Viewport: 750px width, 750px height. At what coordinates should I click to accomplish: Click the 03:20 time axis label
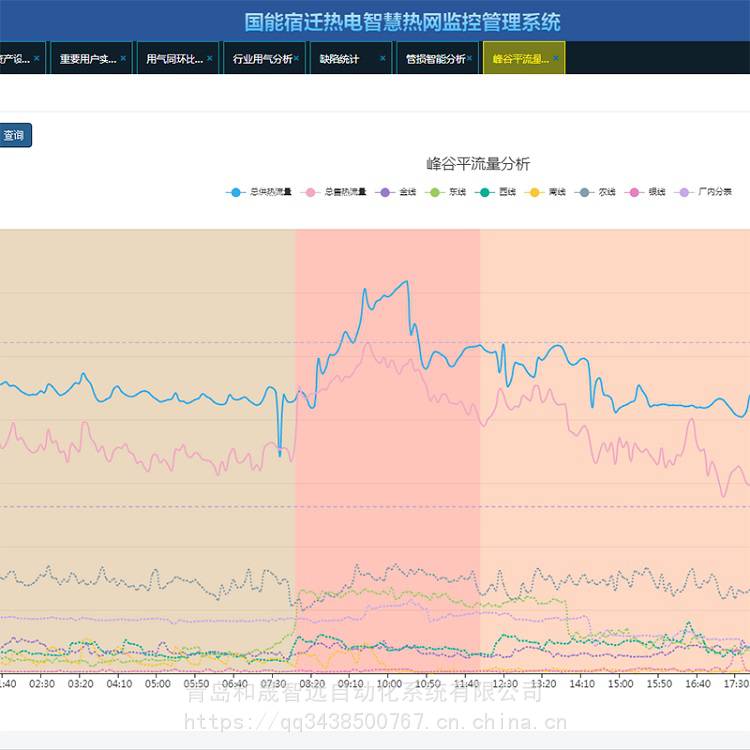[80, 684]
